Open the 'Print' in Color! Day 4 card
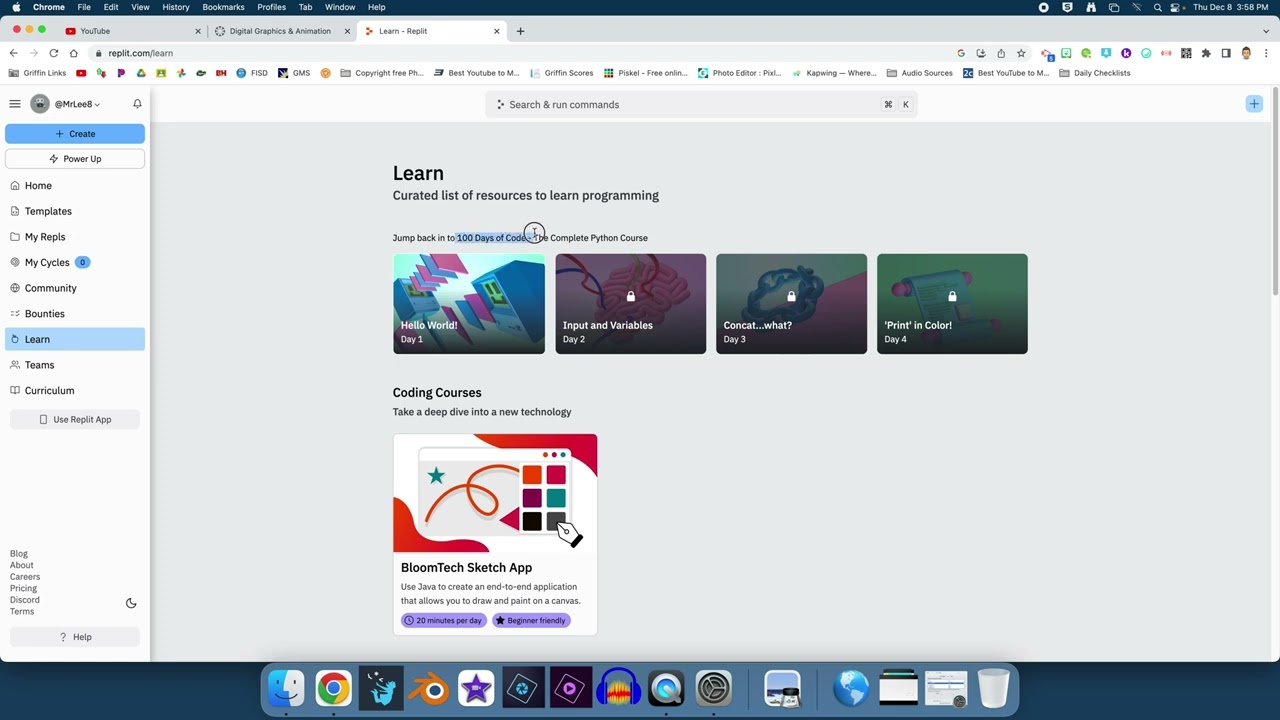The height and width of the screenshot is (720, 1280). (952, 304)
